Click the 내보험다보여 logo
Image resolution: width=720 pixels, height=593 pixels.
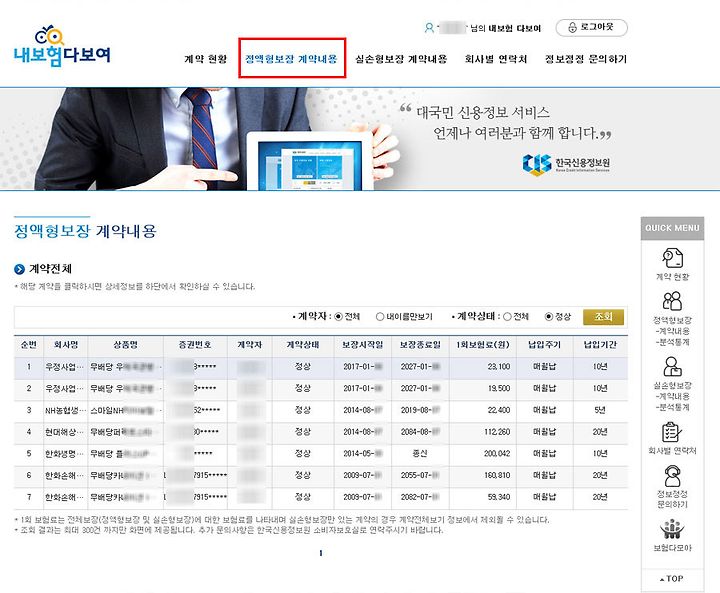[x=62, y=47]
